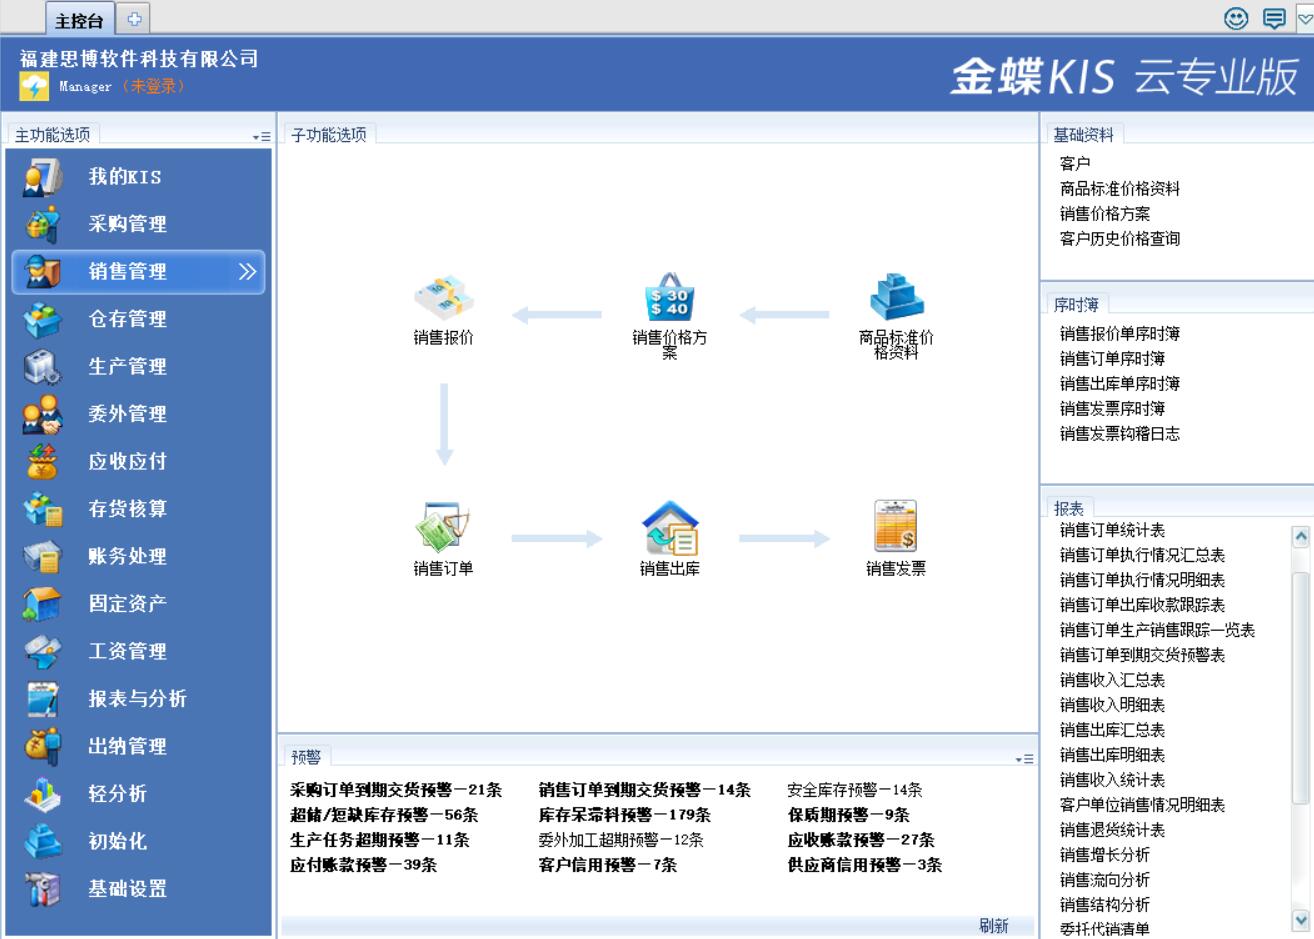Viewport: 1314px width, 939px height.
Task: Open 采购订单到期交货预警-21条 alert
Action: coord(396,790)
